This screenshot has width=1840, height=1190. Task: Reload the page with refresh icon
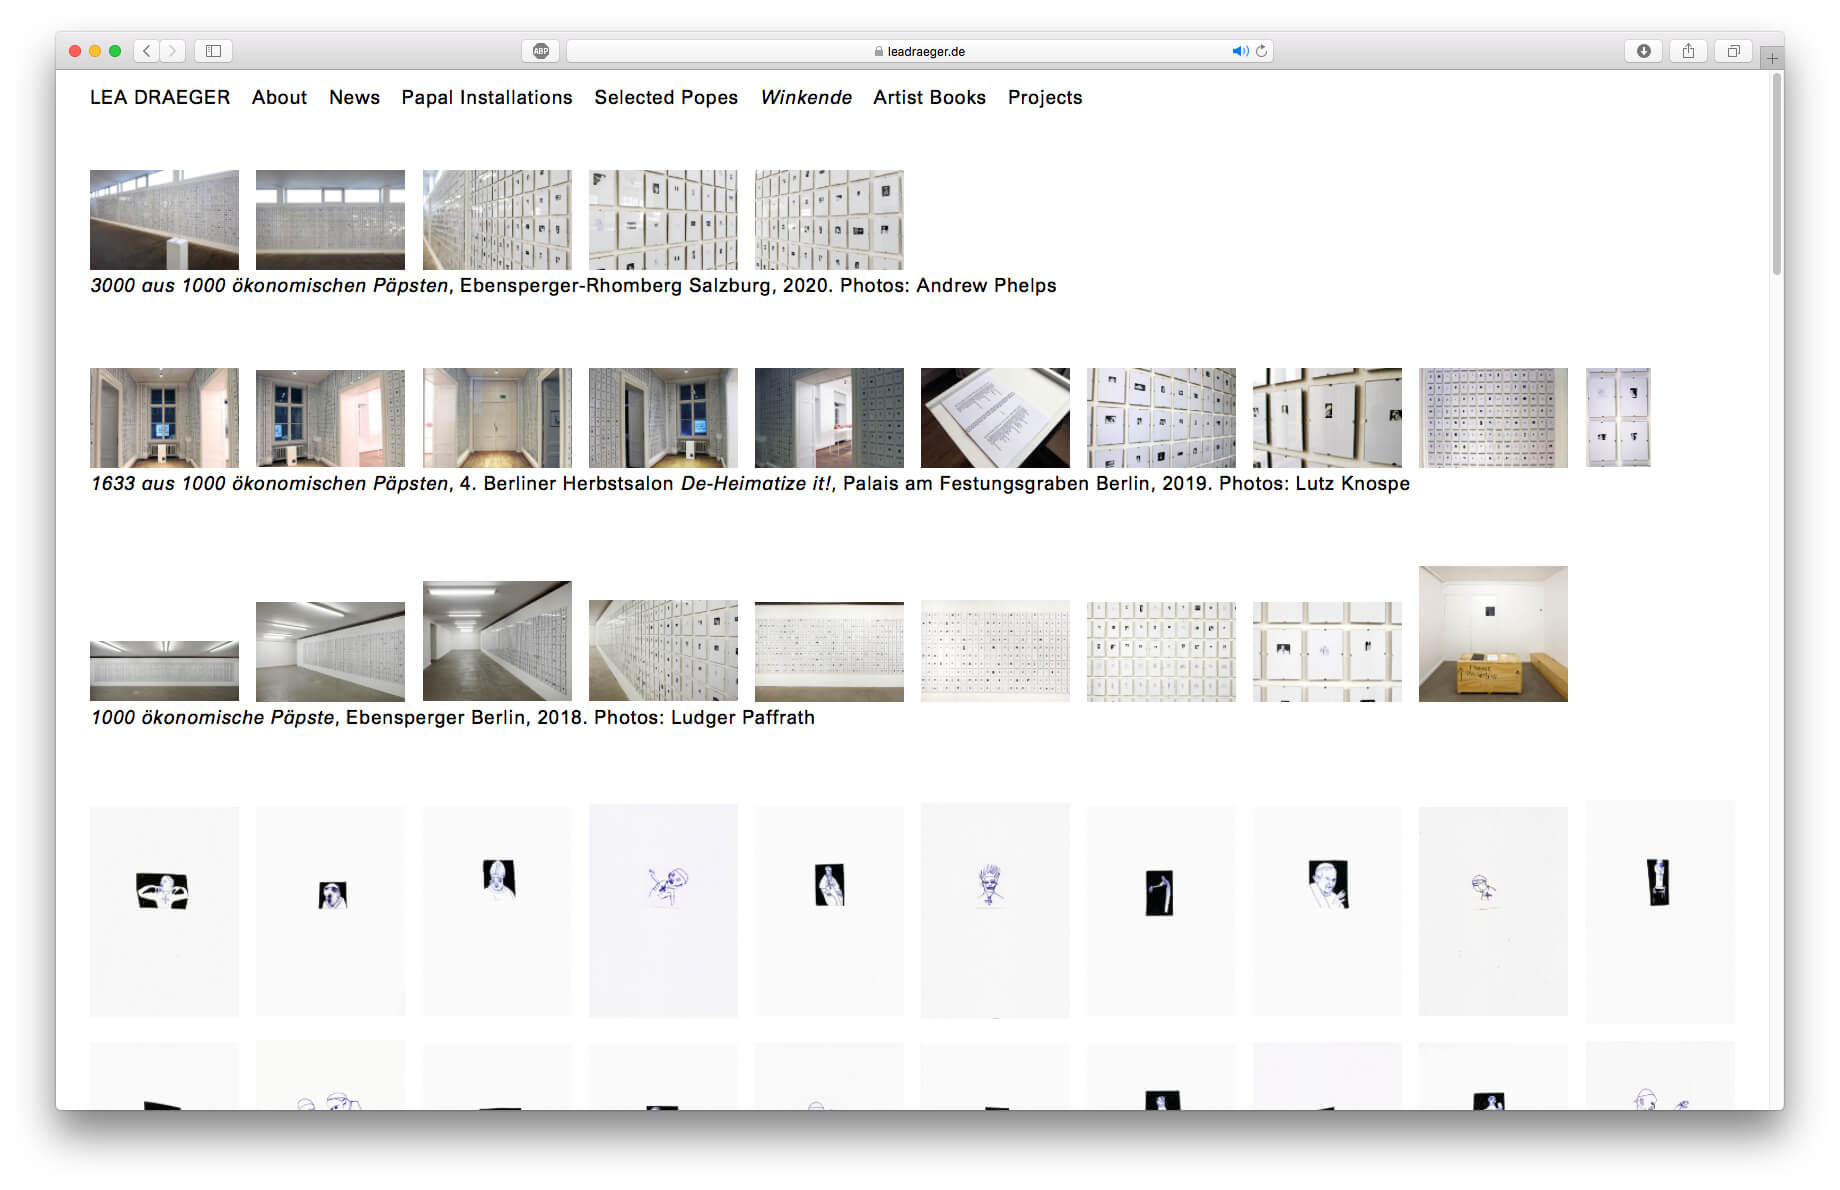click(x=1262, y=51)
